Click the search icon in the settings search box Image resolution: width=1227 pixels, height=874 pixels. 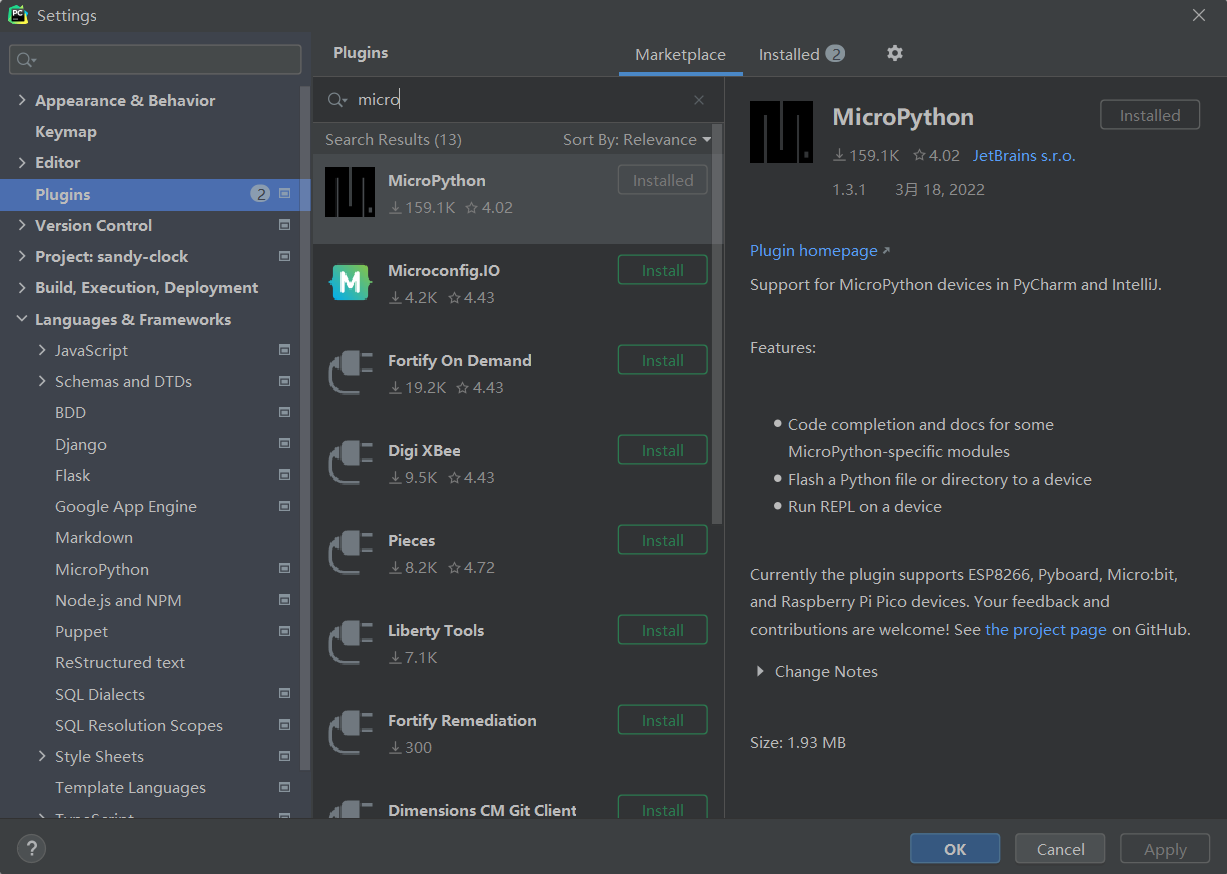click(x=26, y=60)
